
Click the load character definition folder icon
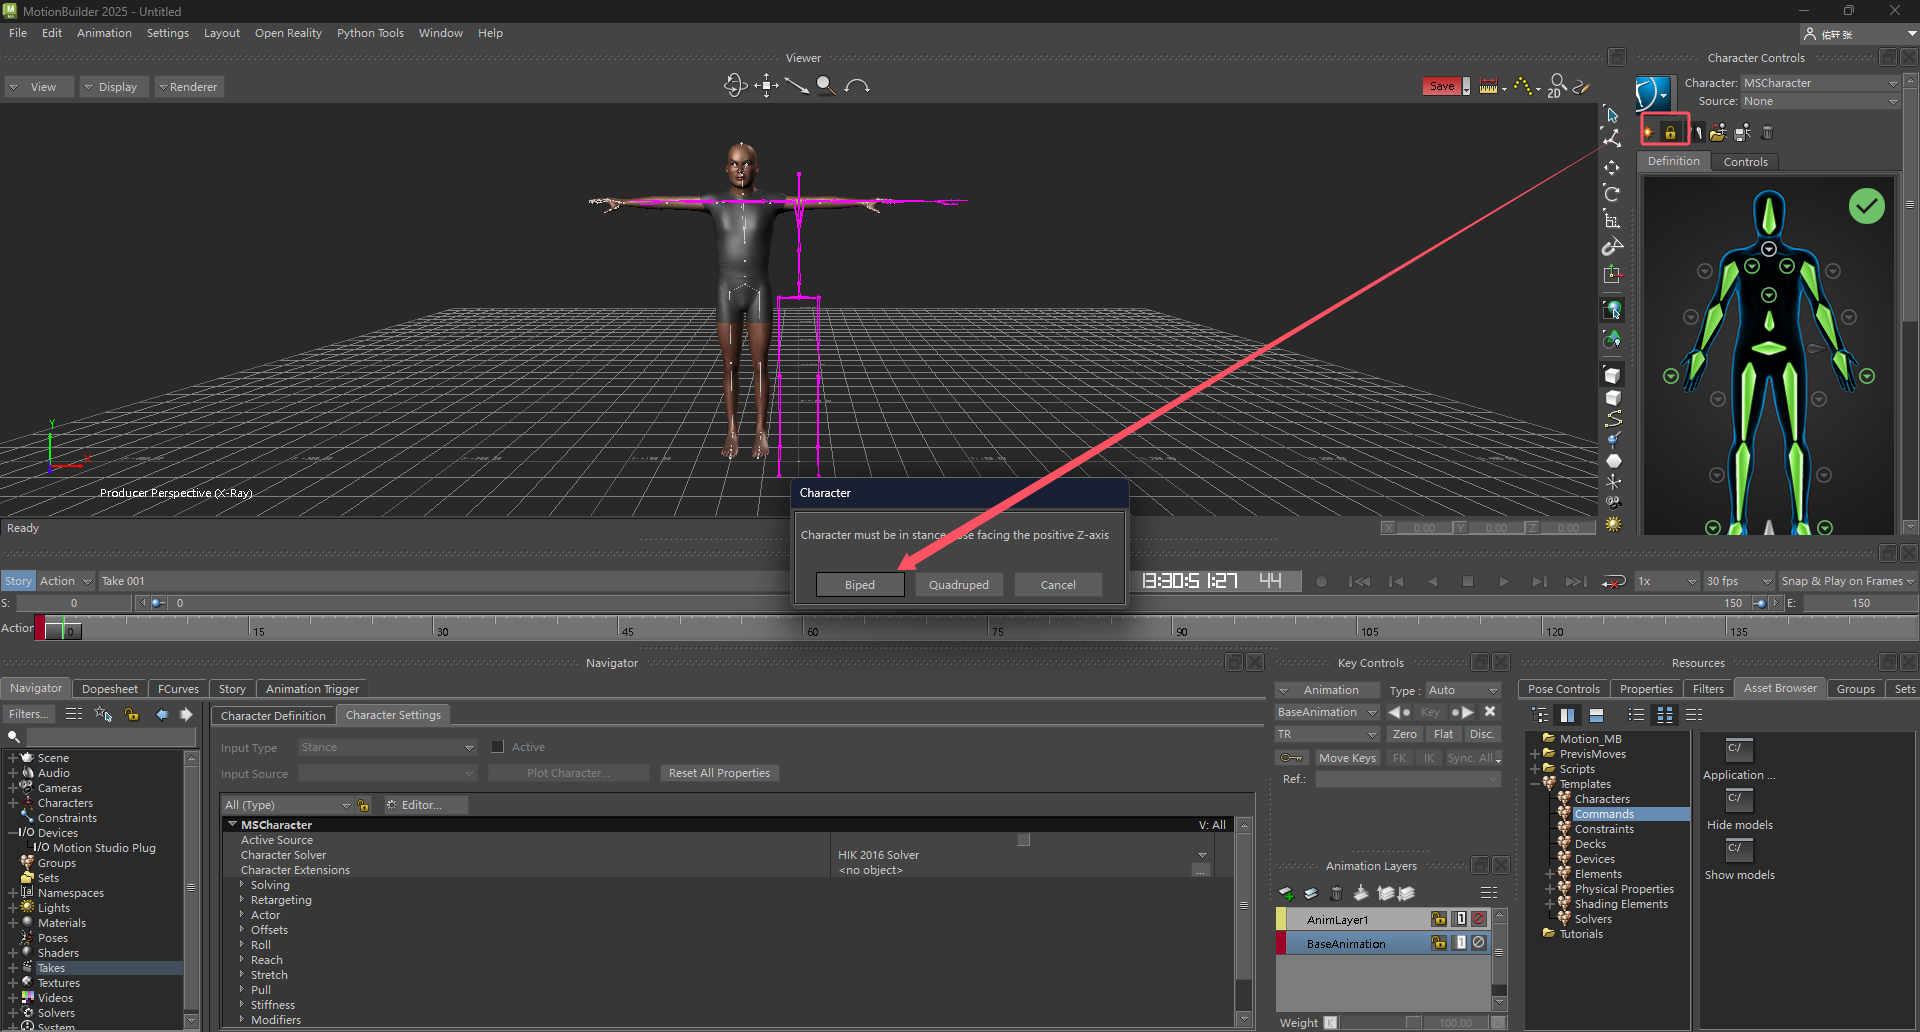point(1718,132)
